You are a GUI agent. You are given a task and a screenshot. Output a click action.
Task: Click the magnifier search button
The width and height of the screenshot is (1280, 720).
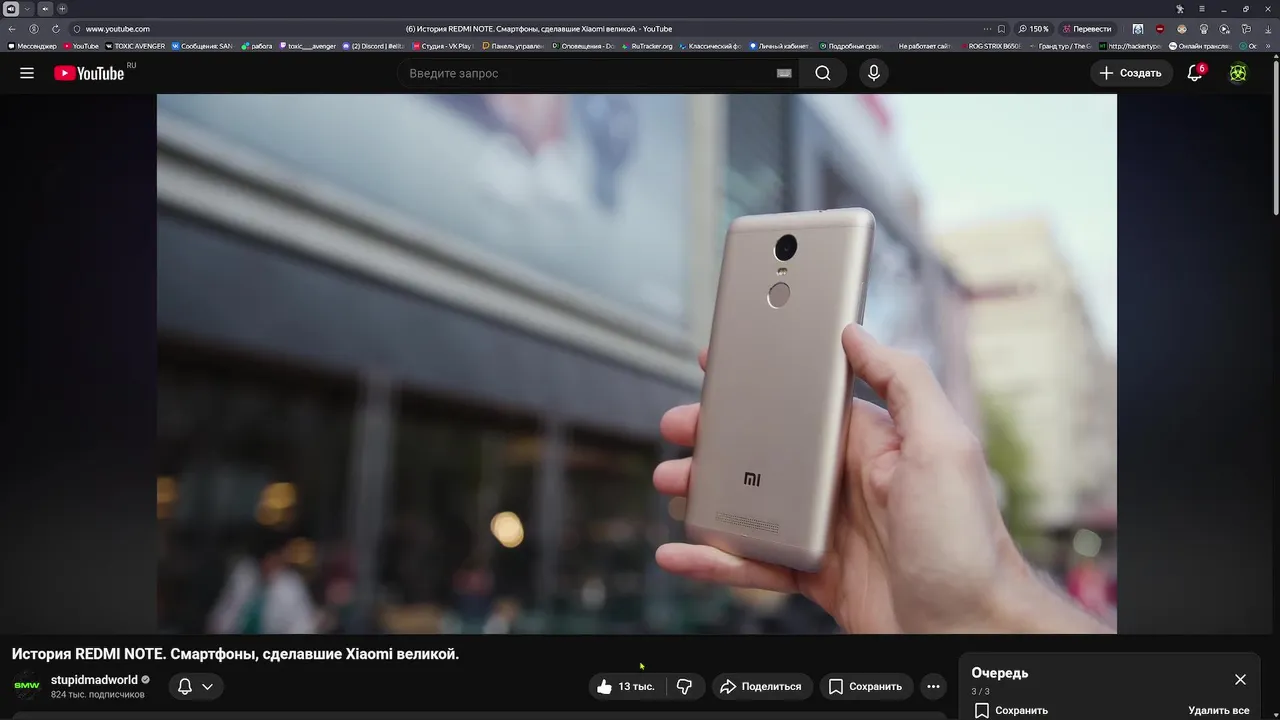[823, 73]
